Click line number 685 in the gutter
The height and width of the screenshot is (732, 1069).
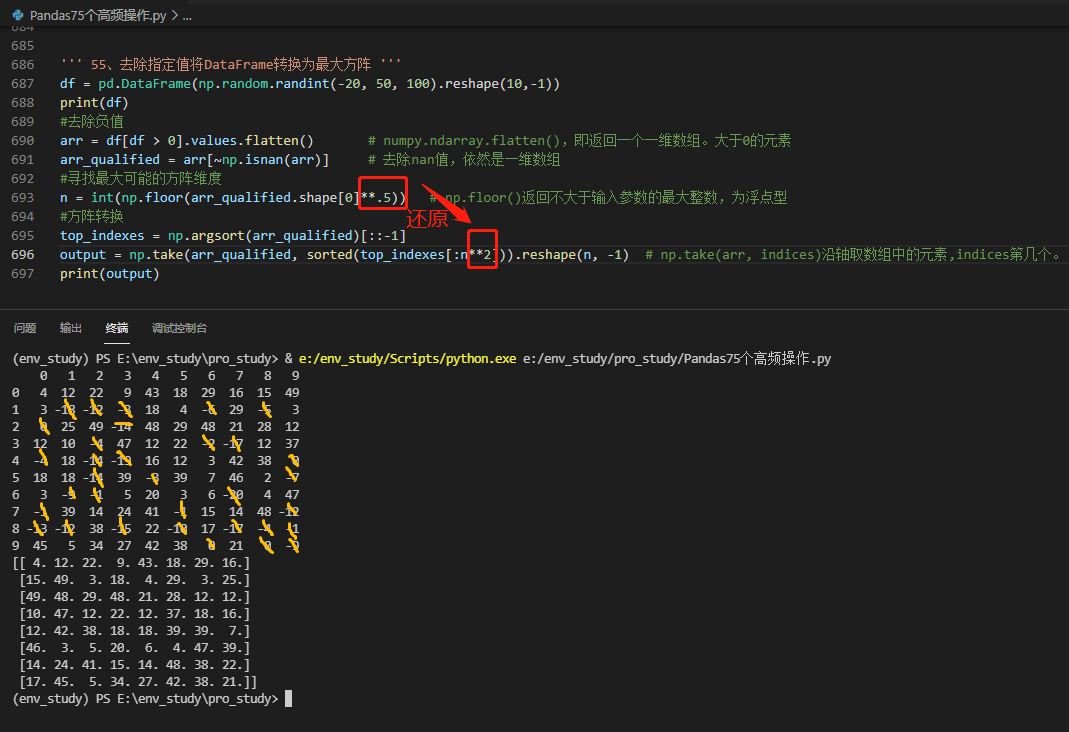(x=22, y=46)
